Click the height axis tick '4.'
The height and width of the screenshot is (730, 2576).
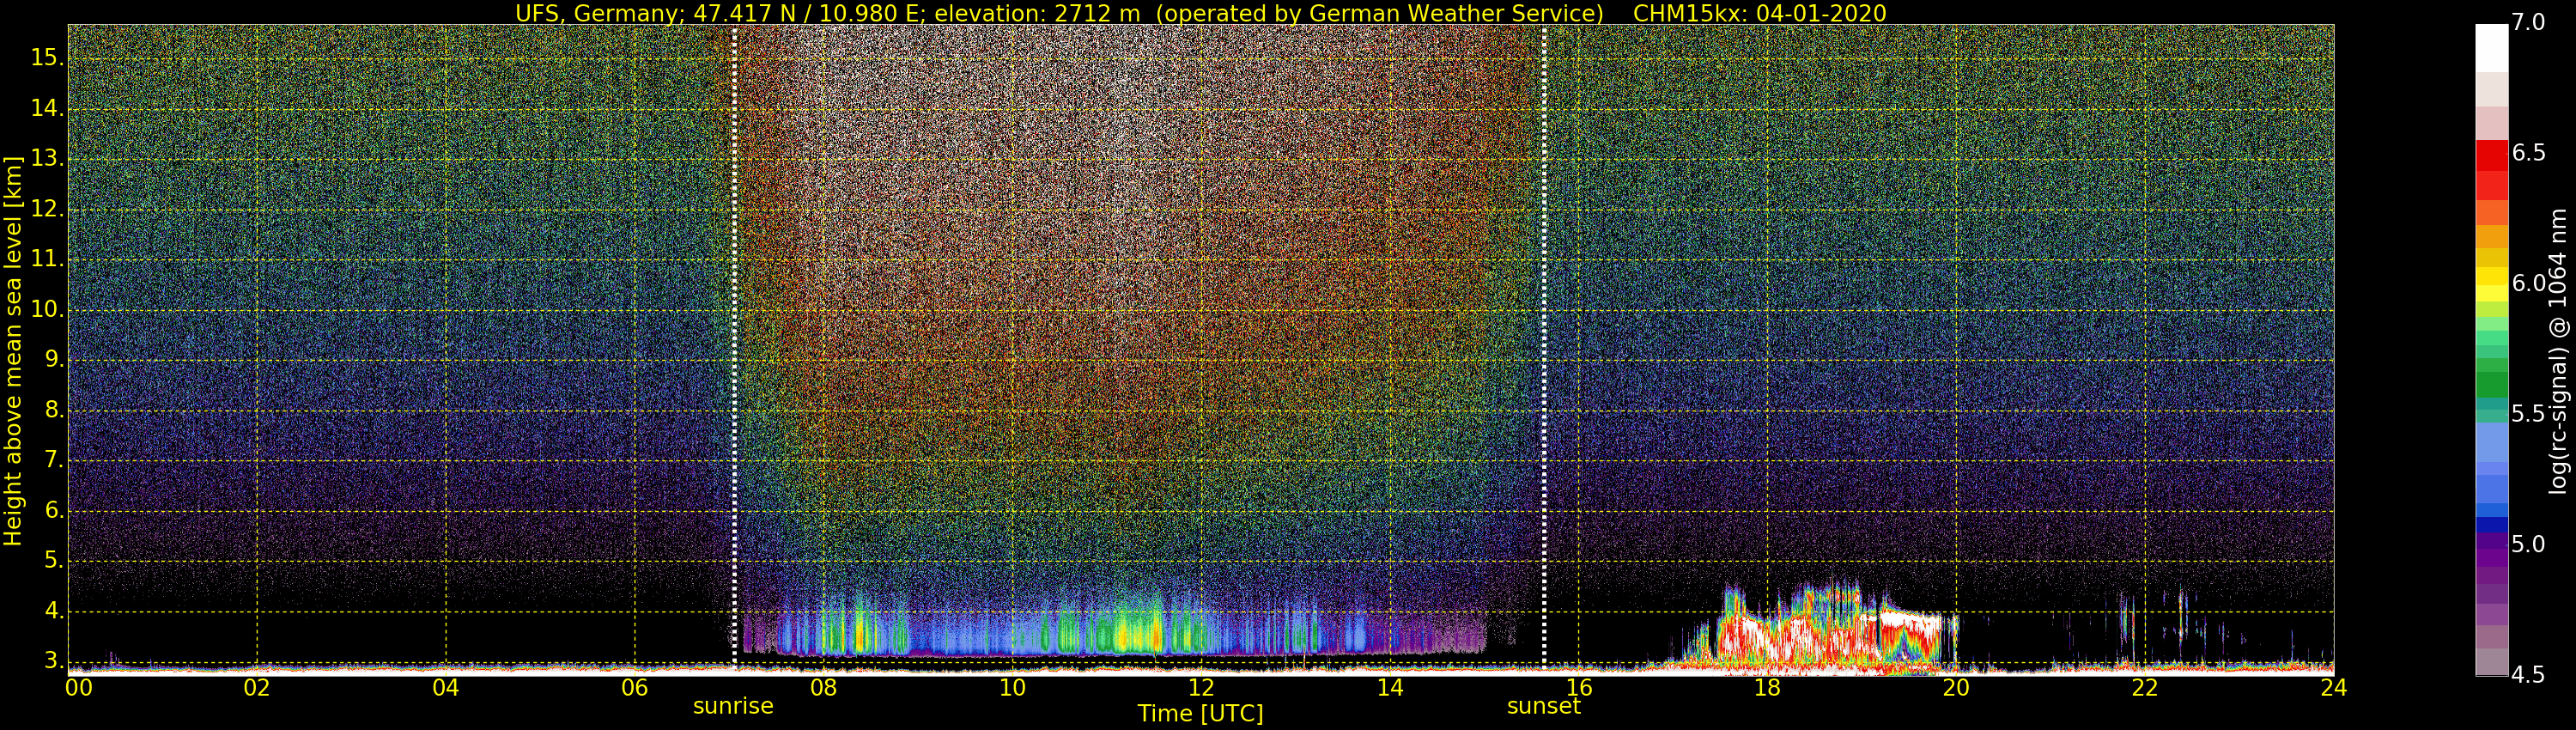[x=52, y=611]
